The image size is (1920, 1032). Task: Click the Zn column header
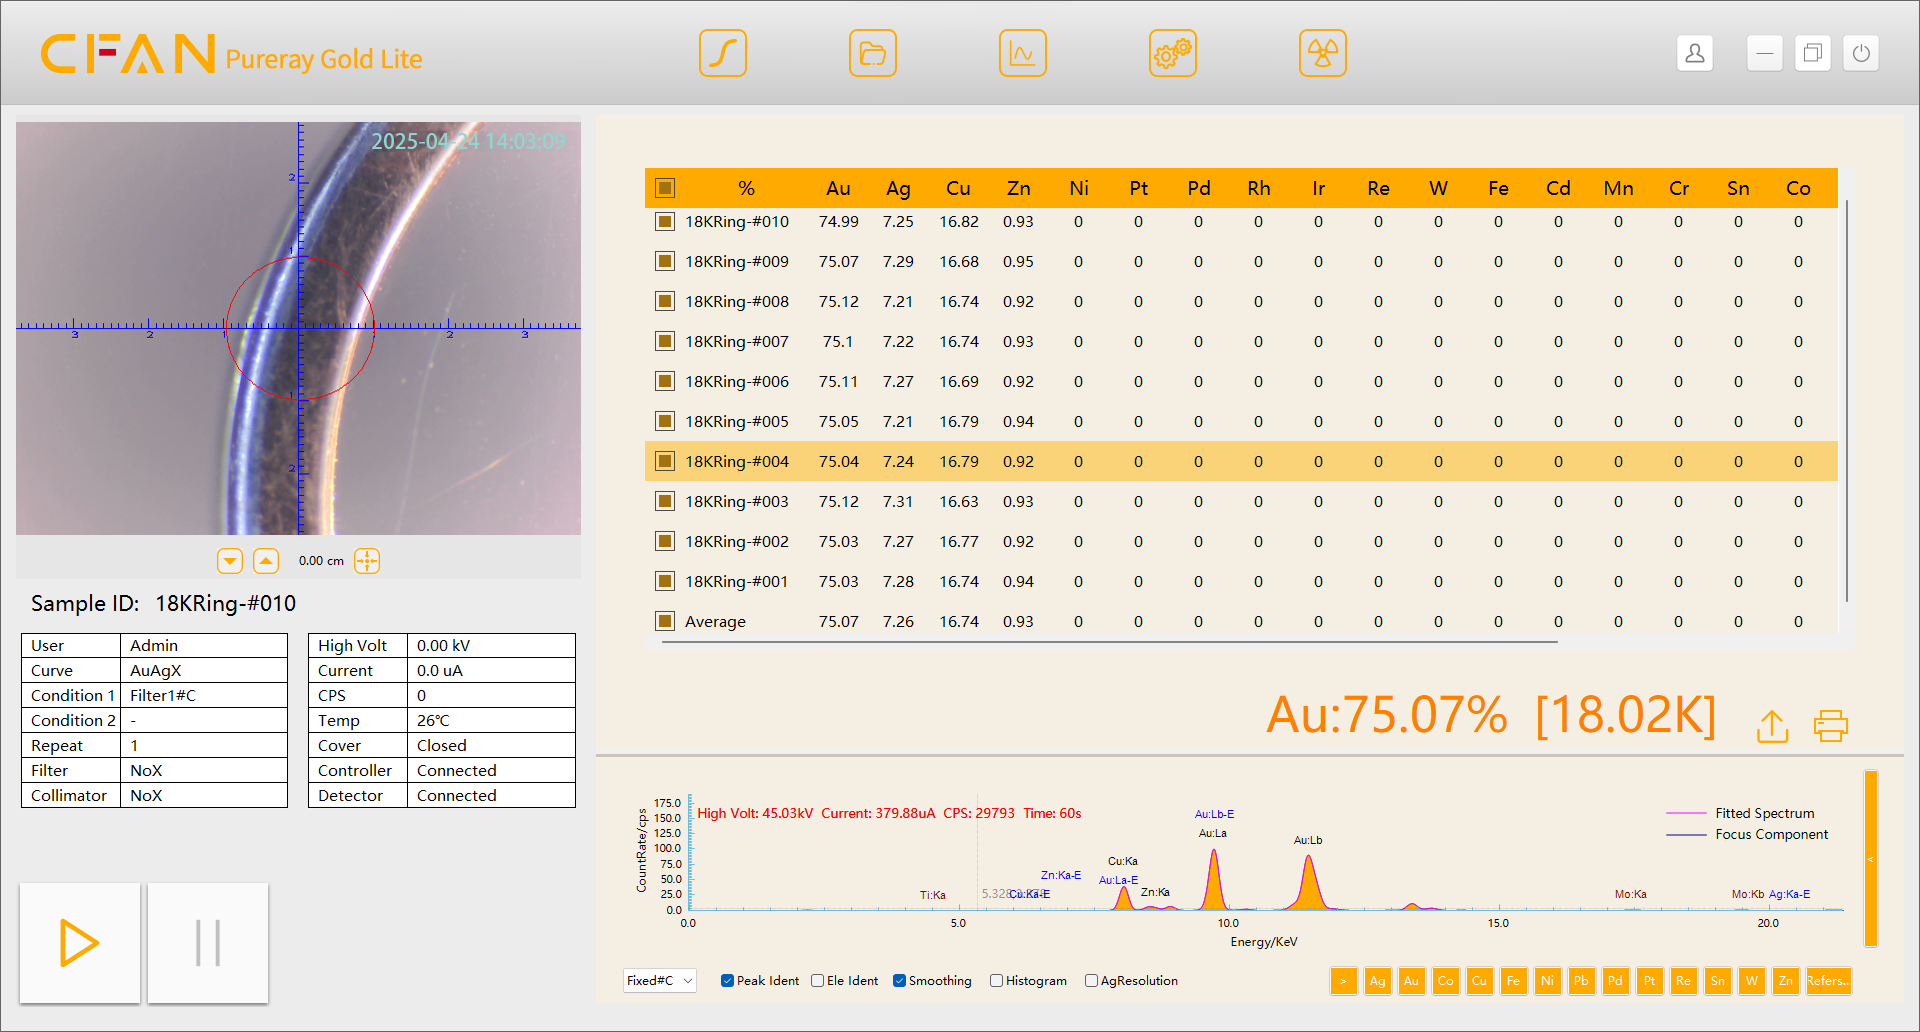pos(1018,188)
